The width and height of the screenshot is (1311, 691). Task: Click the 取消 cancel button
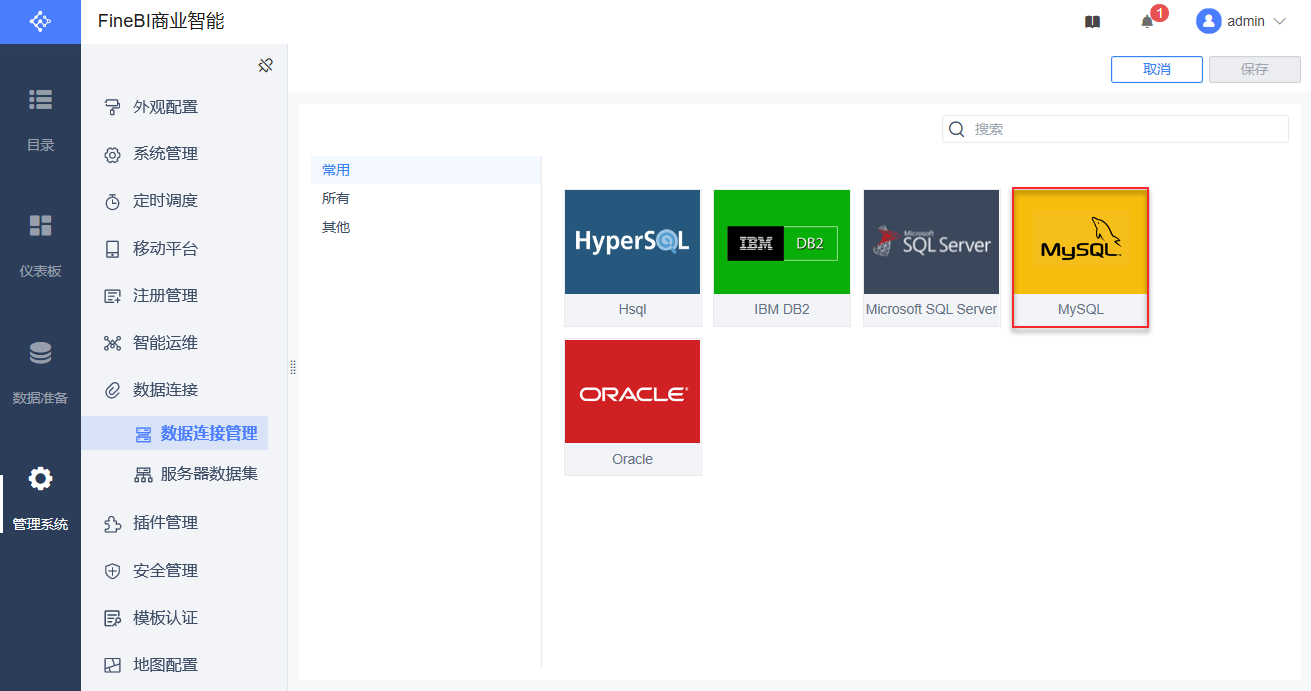click(x=1157, y=69)
